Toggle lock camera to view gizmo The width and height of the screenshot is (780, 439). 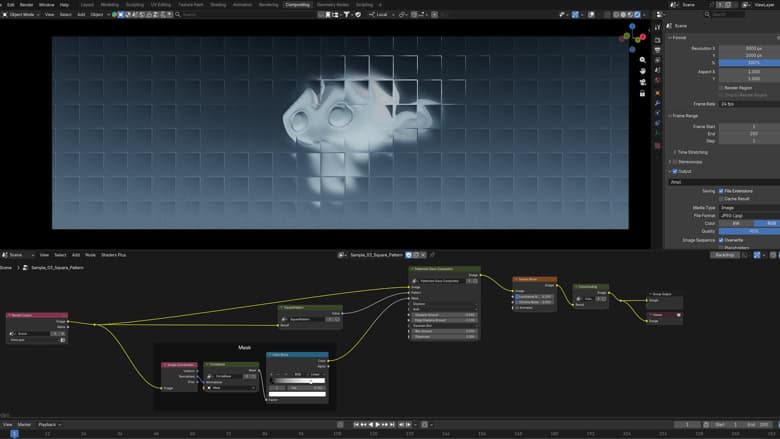click(x=643, y=93)
